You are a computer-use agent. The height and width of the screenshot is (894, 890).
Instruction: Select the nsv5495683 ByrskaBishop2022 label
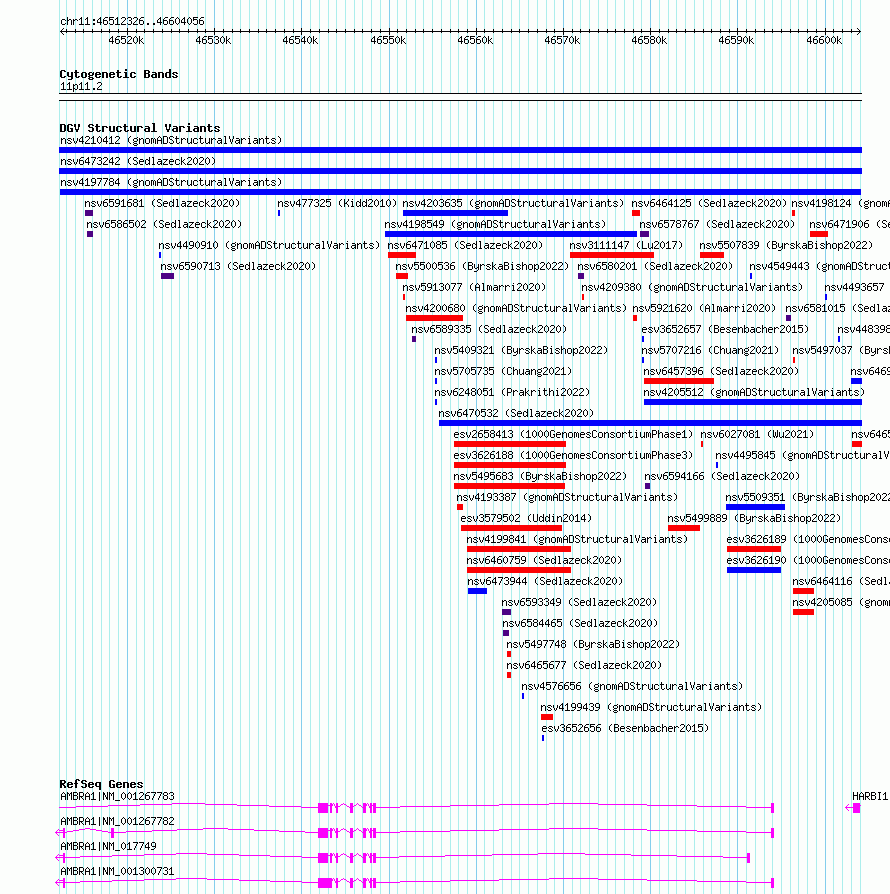coord(540,477)
